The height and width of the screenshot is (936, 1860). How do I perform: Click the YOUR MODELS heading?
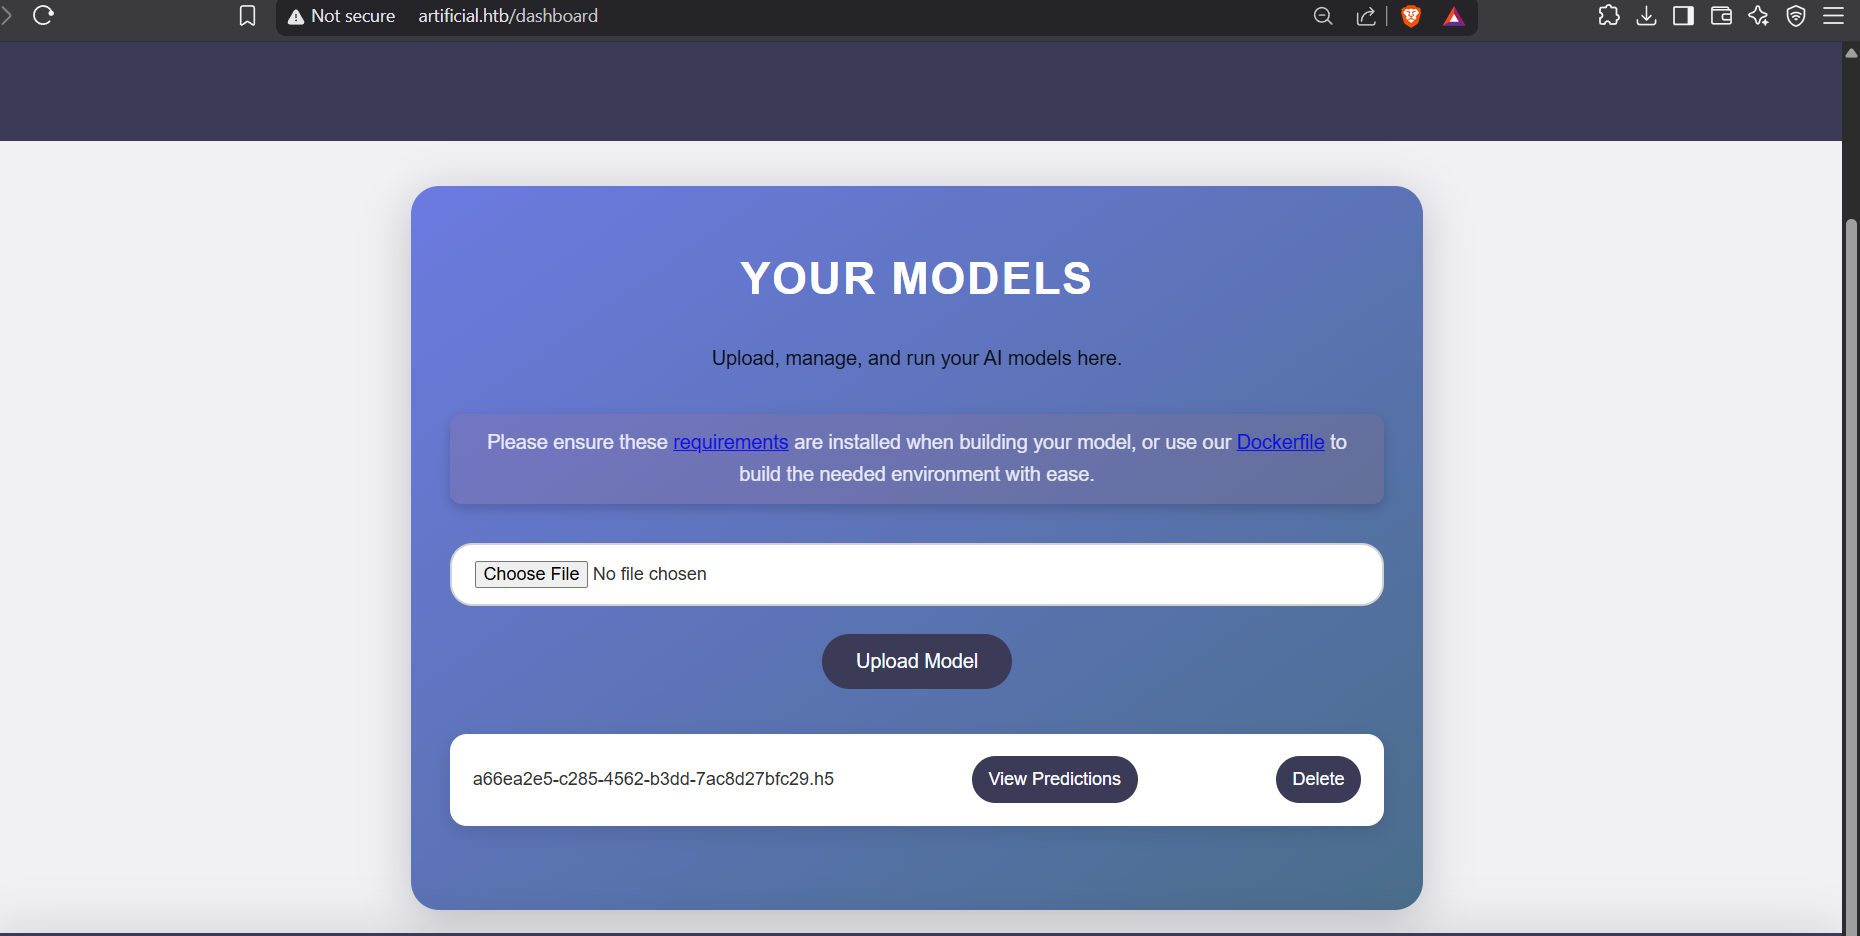coord(916,278)
